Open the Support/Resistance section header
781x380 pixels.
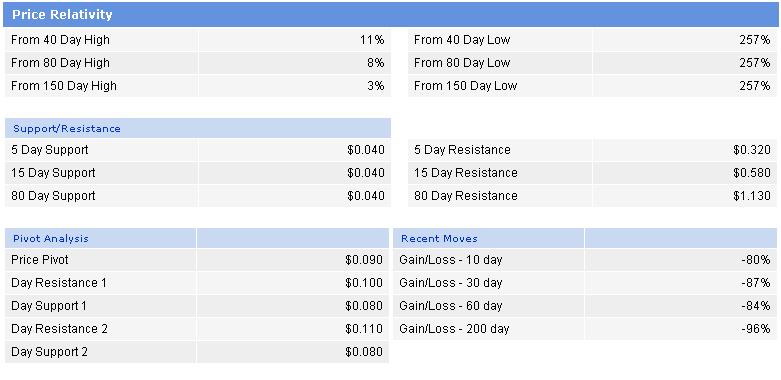tap(198, 128)
